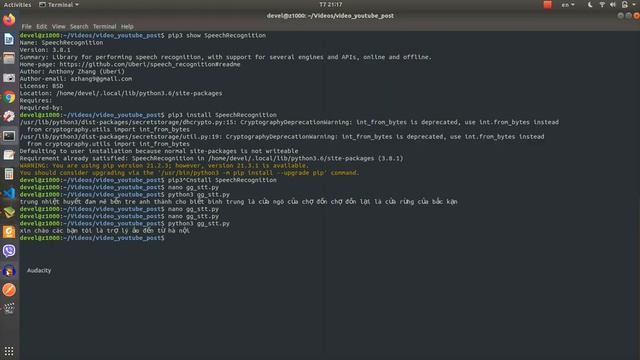Open Audacity from the dock
This screenshot has width=640, height=360.
click(9, 270)
